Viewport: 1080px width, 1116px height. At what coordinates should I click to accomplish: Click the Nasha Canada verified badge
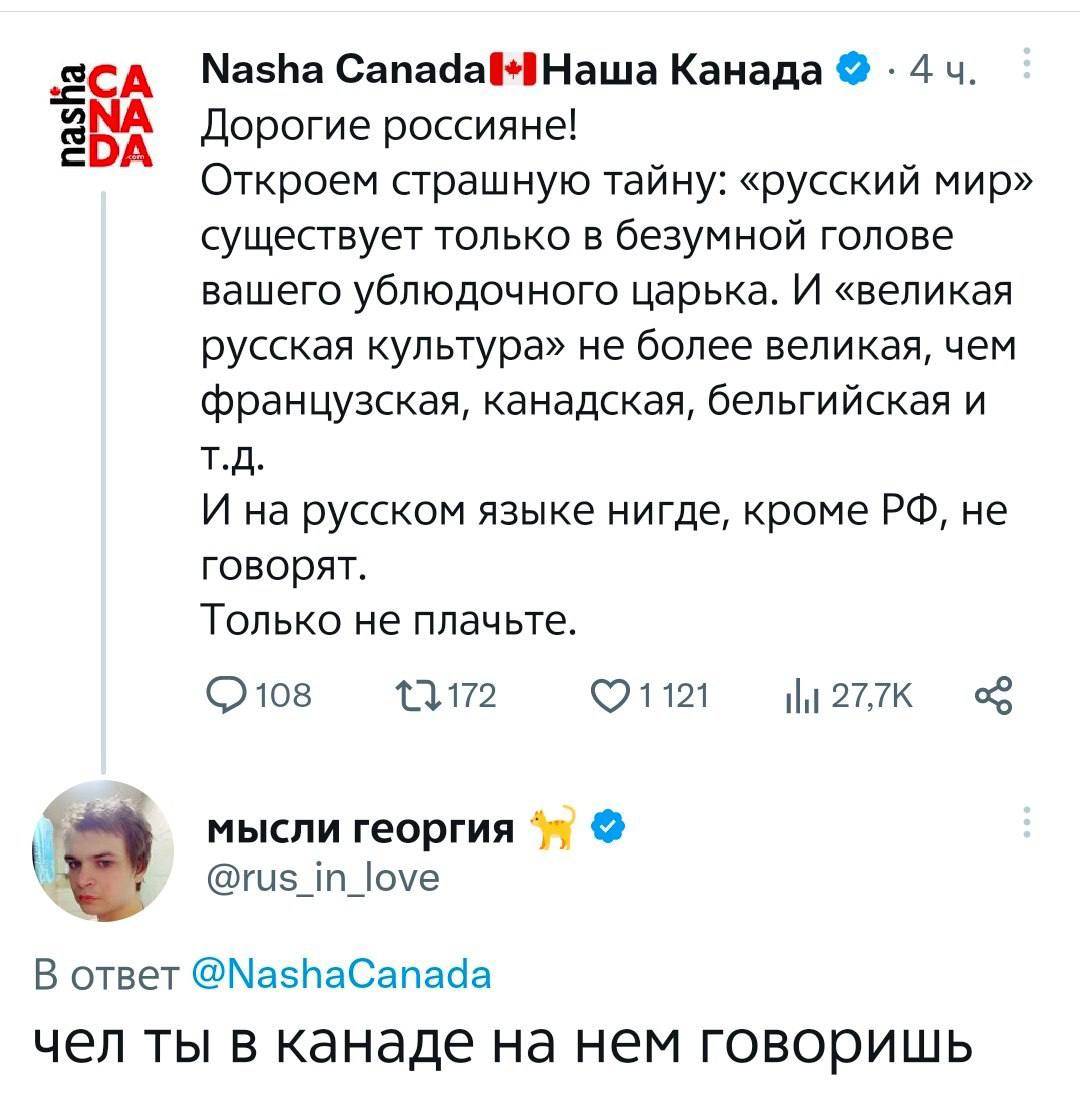pyautogui.click(x=851, y=72)
